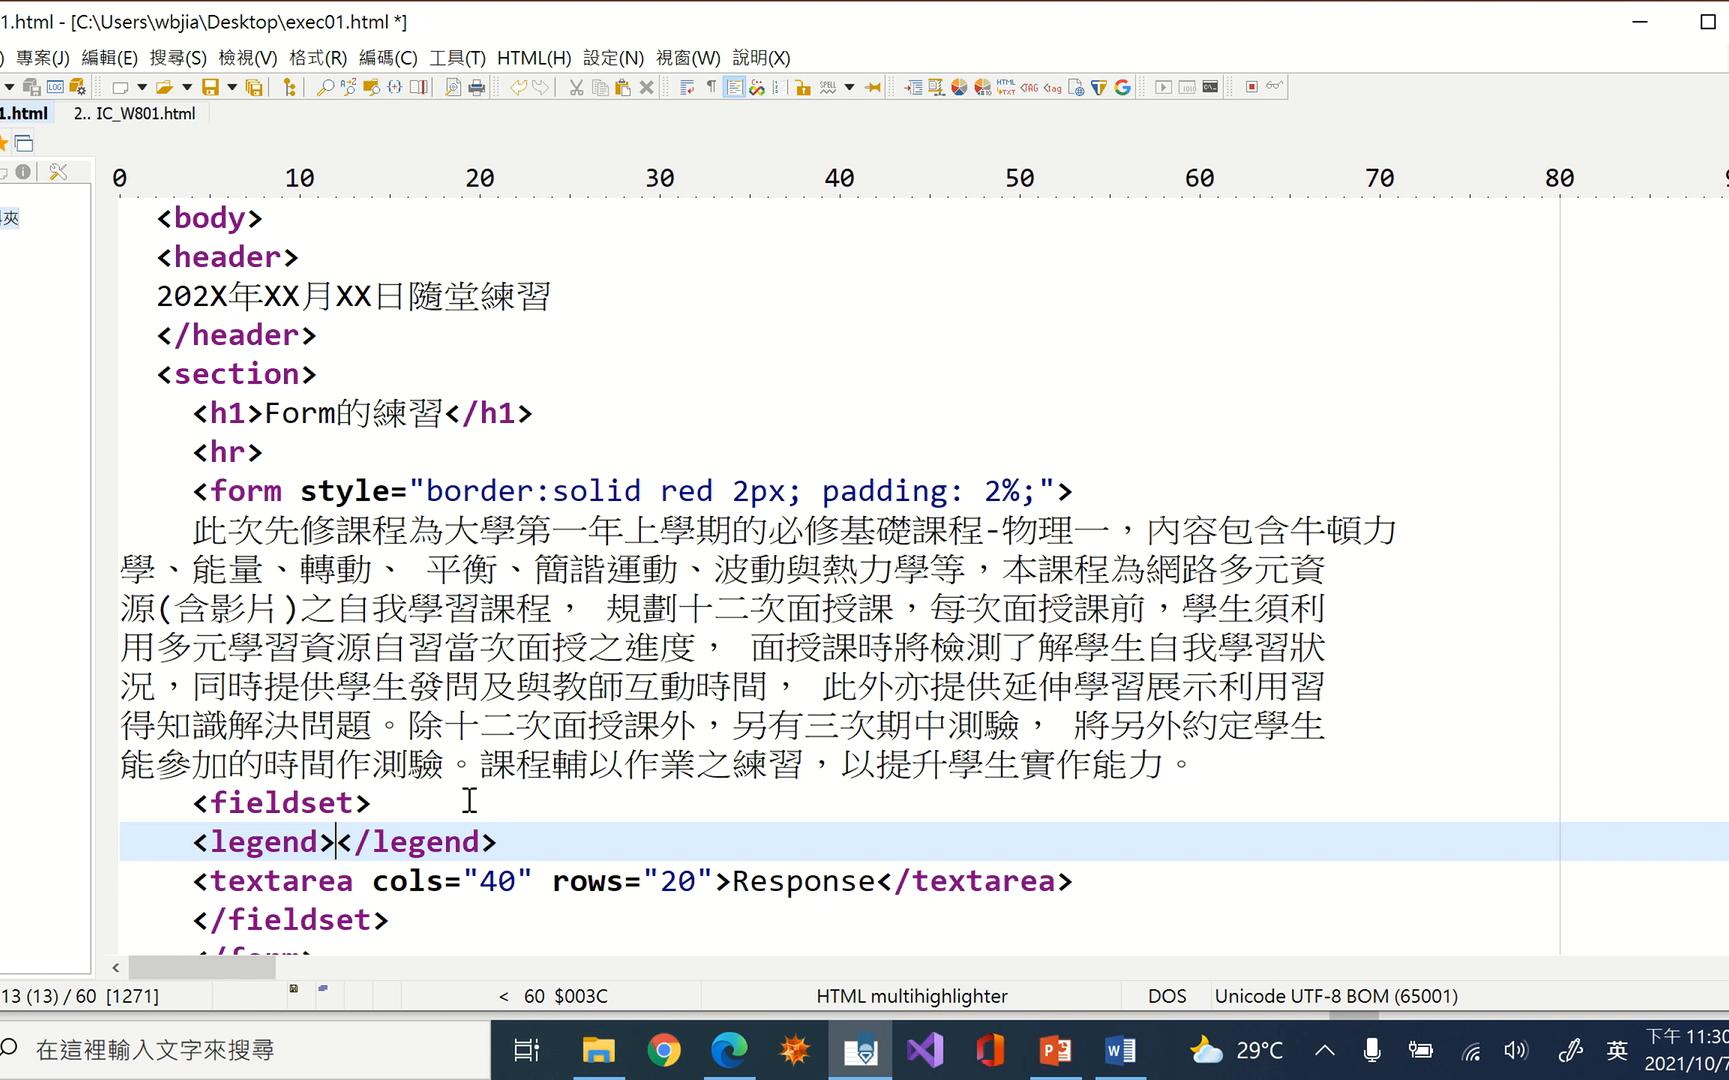The width and height of the screenshot is (1729, 1080).
Task: Click the volume speaker tray icon
Action: coord(1516,1050)
